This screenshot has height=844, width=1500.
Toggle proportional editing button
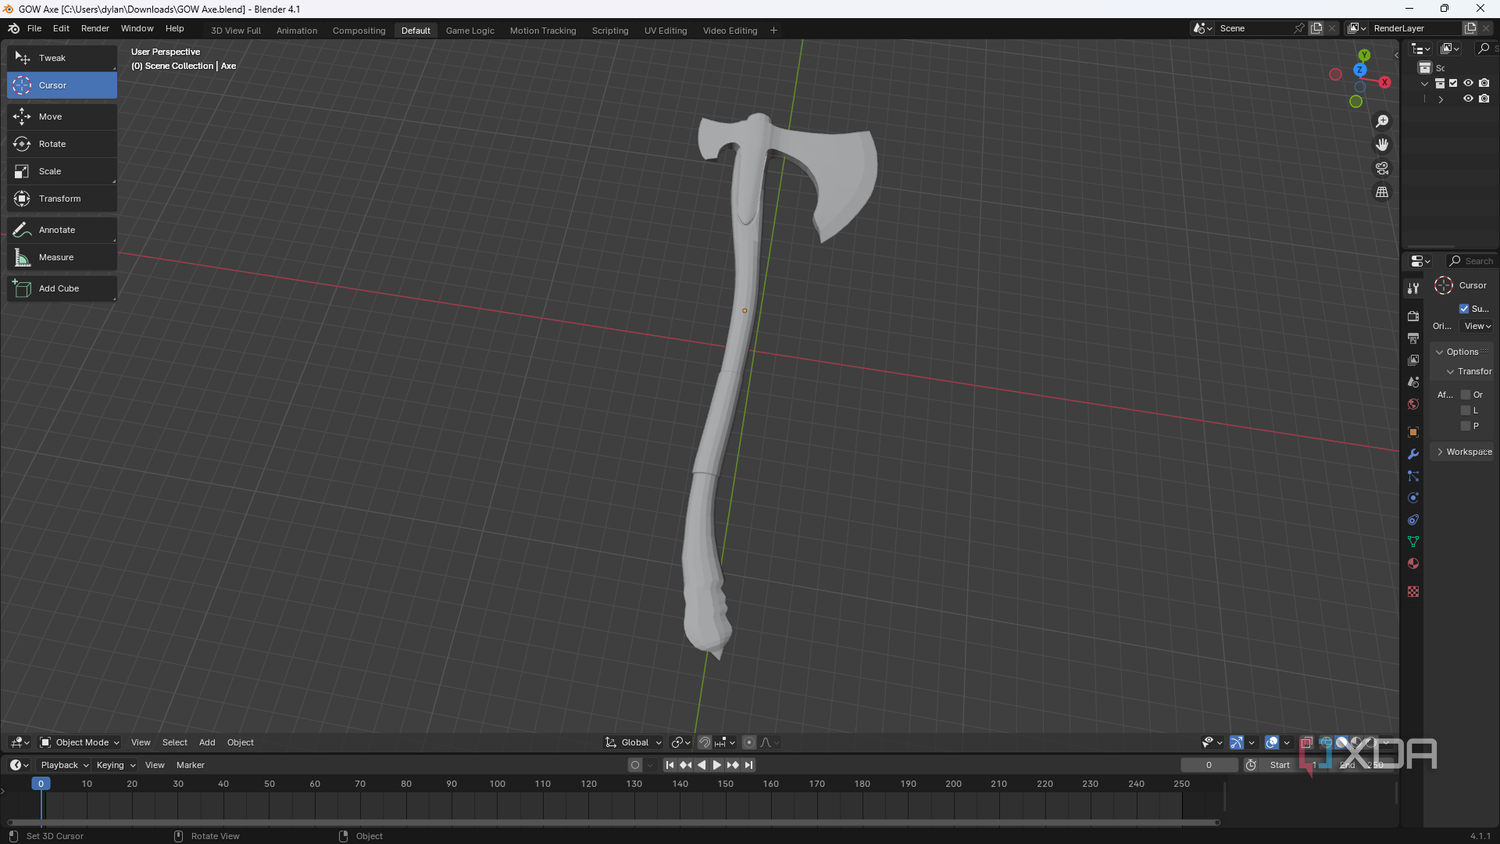pos(749,742)
